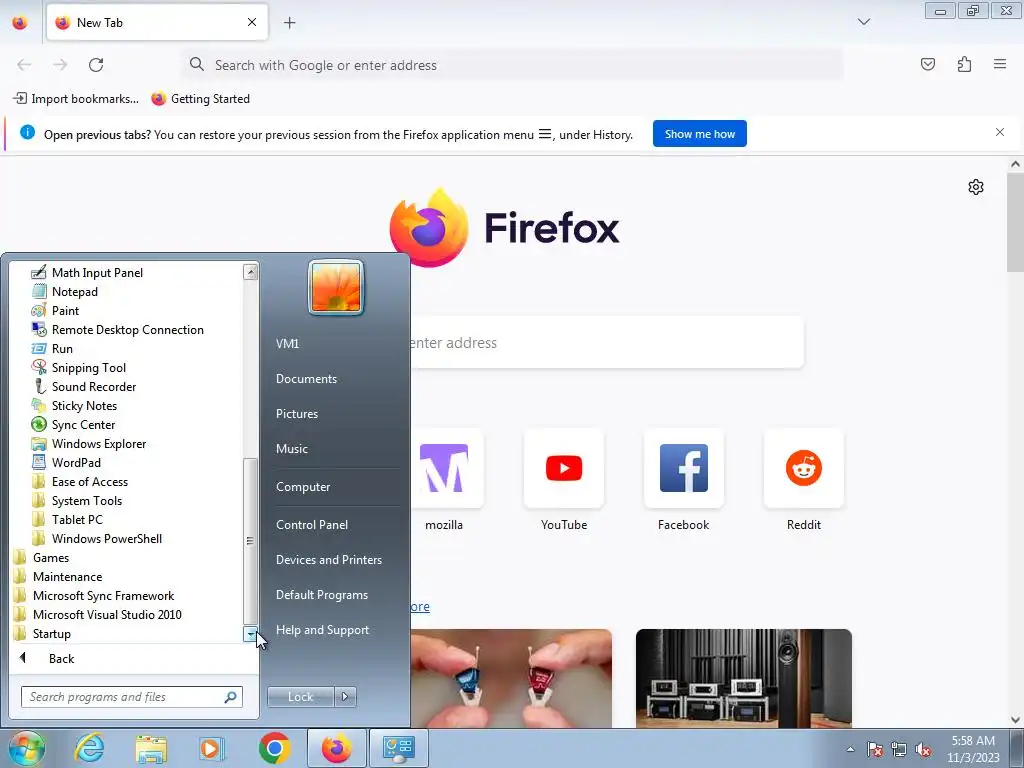1024x768 pixels.
Task: Click the user account picture
Action: [336, 287]
